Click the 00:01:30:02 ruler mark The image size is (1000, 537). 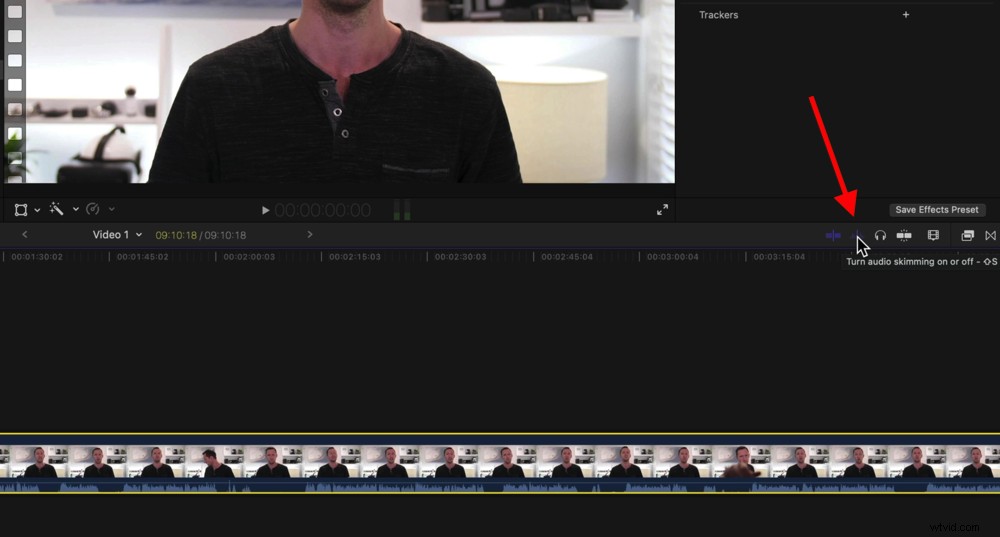[37, 256]
